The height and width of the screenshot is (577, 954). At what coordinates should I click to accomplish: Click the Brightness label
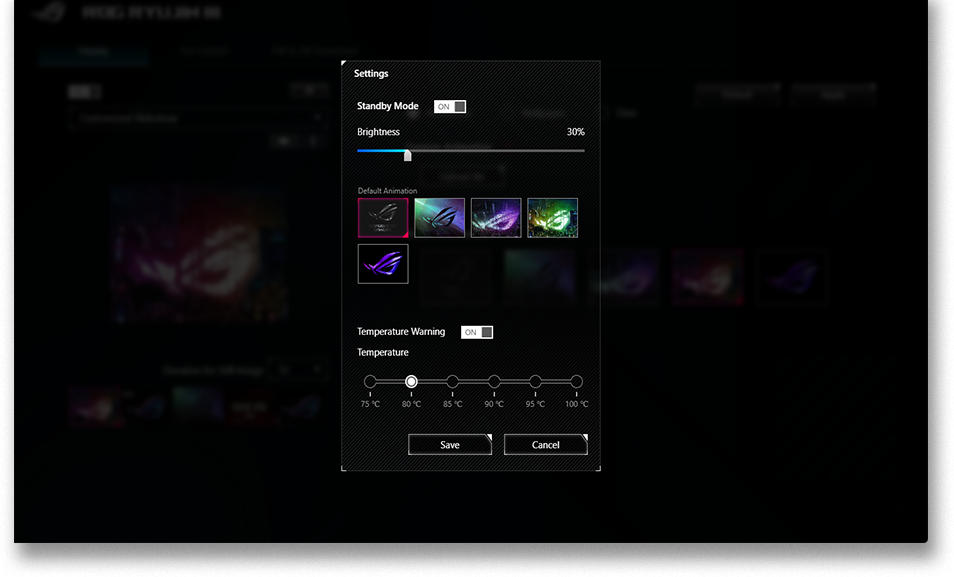378,132
